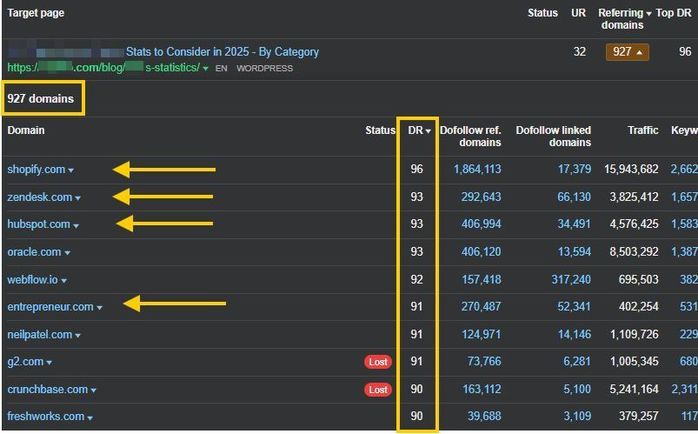Open hubspot.com dofollow ref. domains 406,994
This screenshot has height=434, width=698.
coord(481,224)
